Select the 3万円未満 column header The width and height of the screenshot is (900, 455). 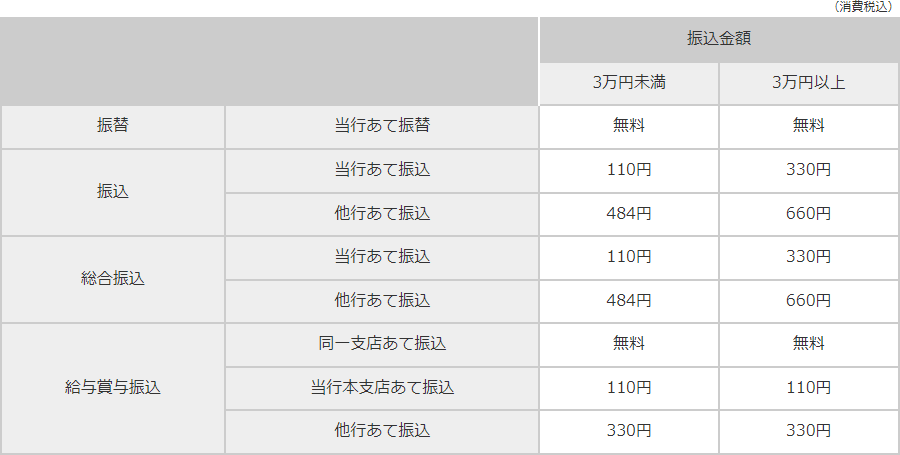[629, 83]
